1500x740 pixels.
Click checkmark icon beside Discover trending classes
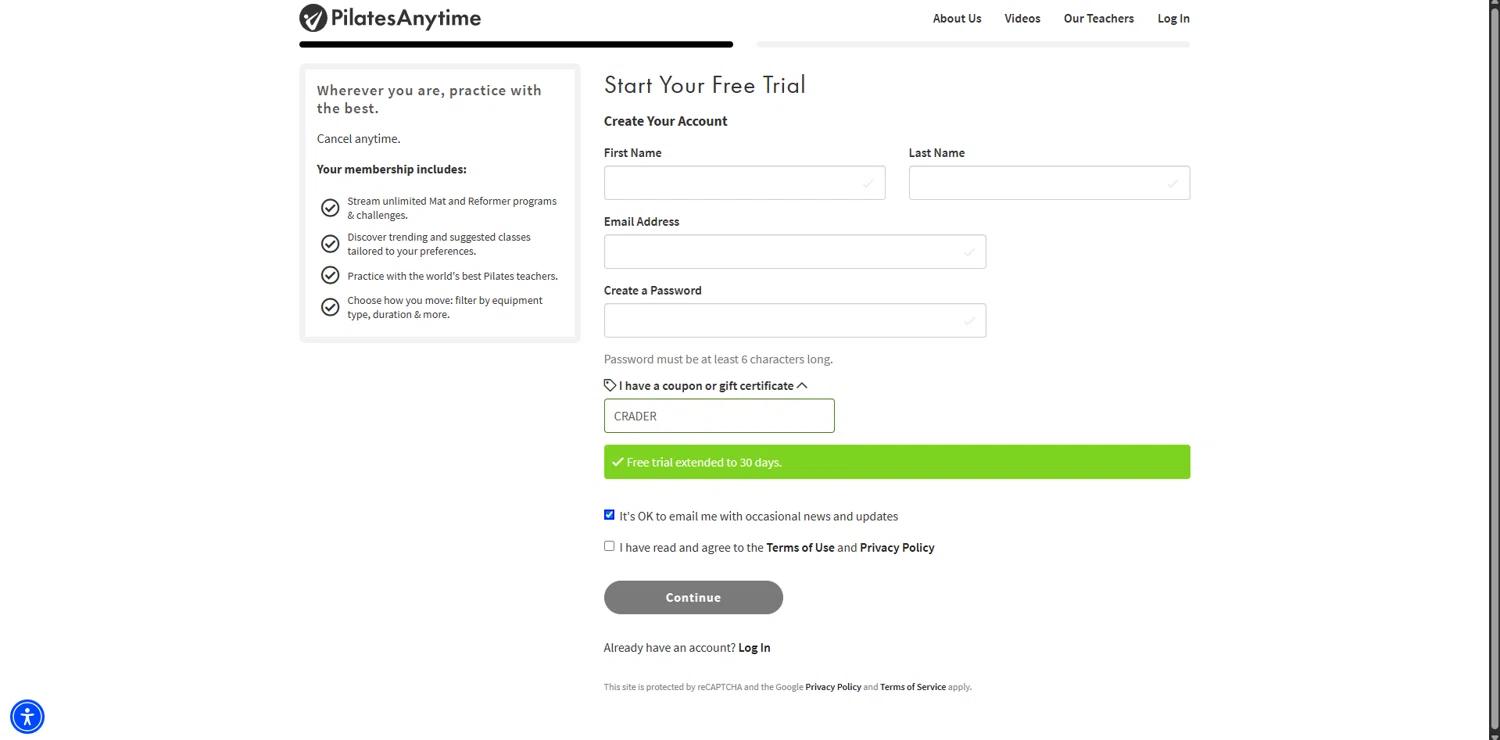click(330, 244)
